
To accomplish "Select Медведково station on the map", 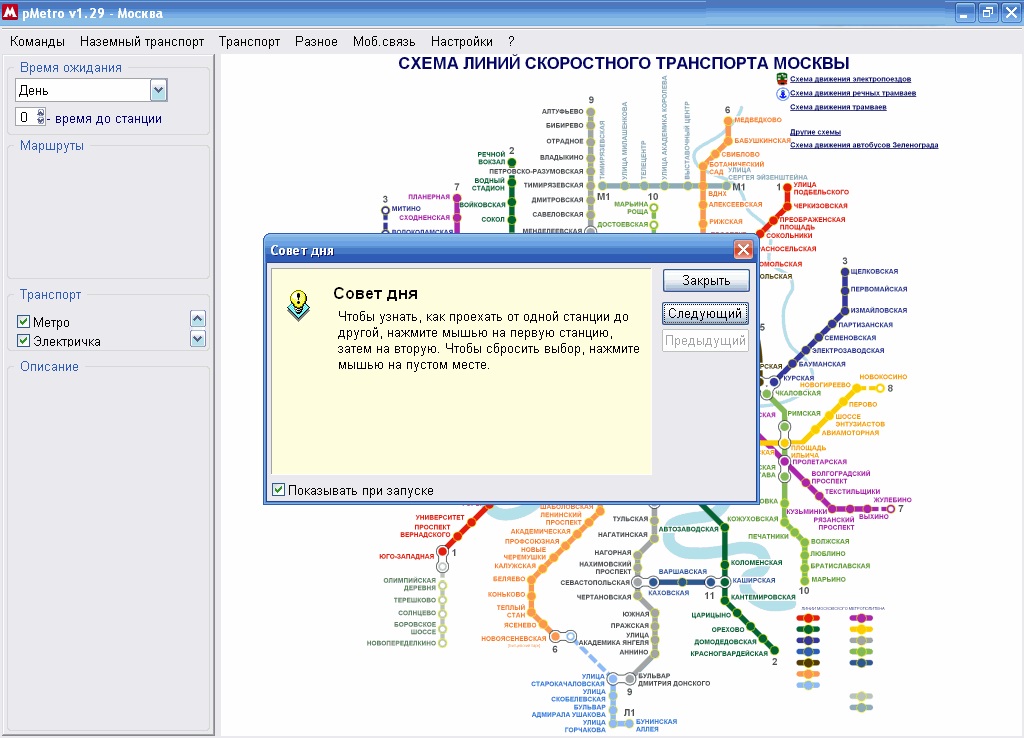I will [727, 121].
